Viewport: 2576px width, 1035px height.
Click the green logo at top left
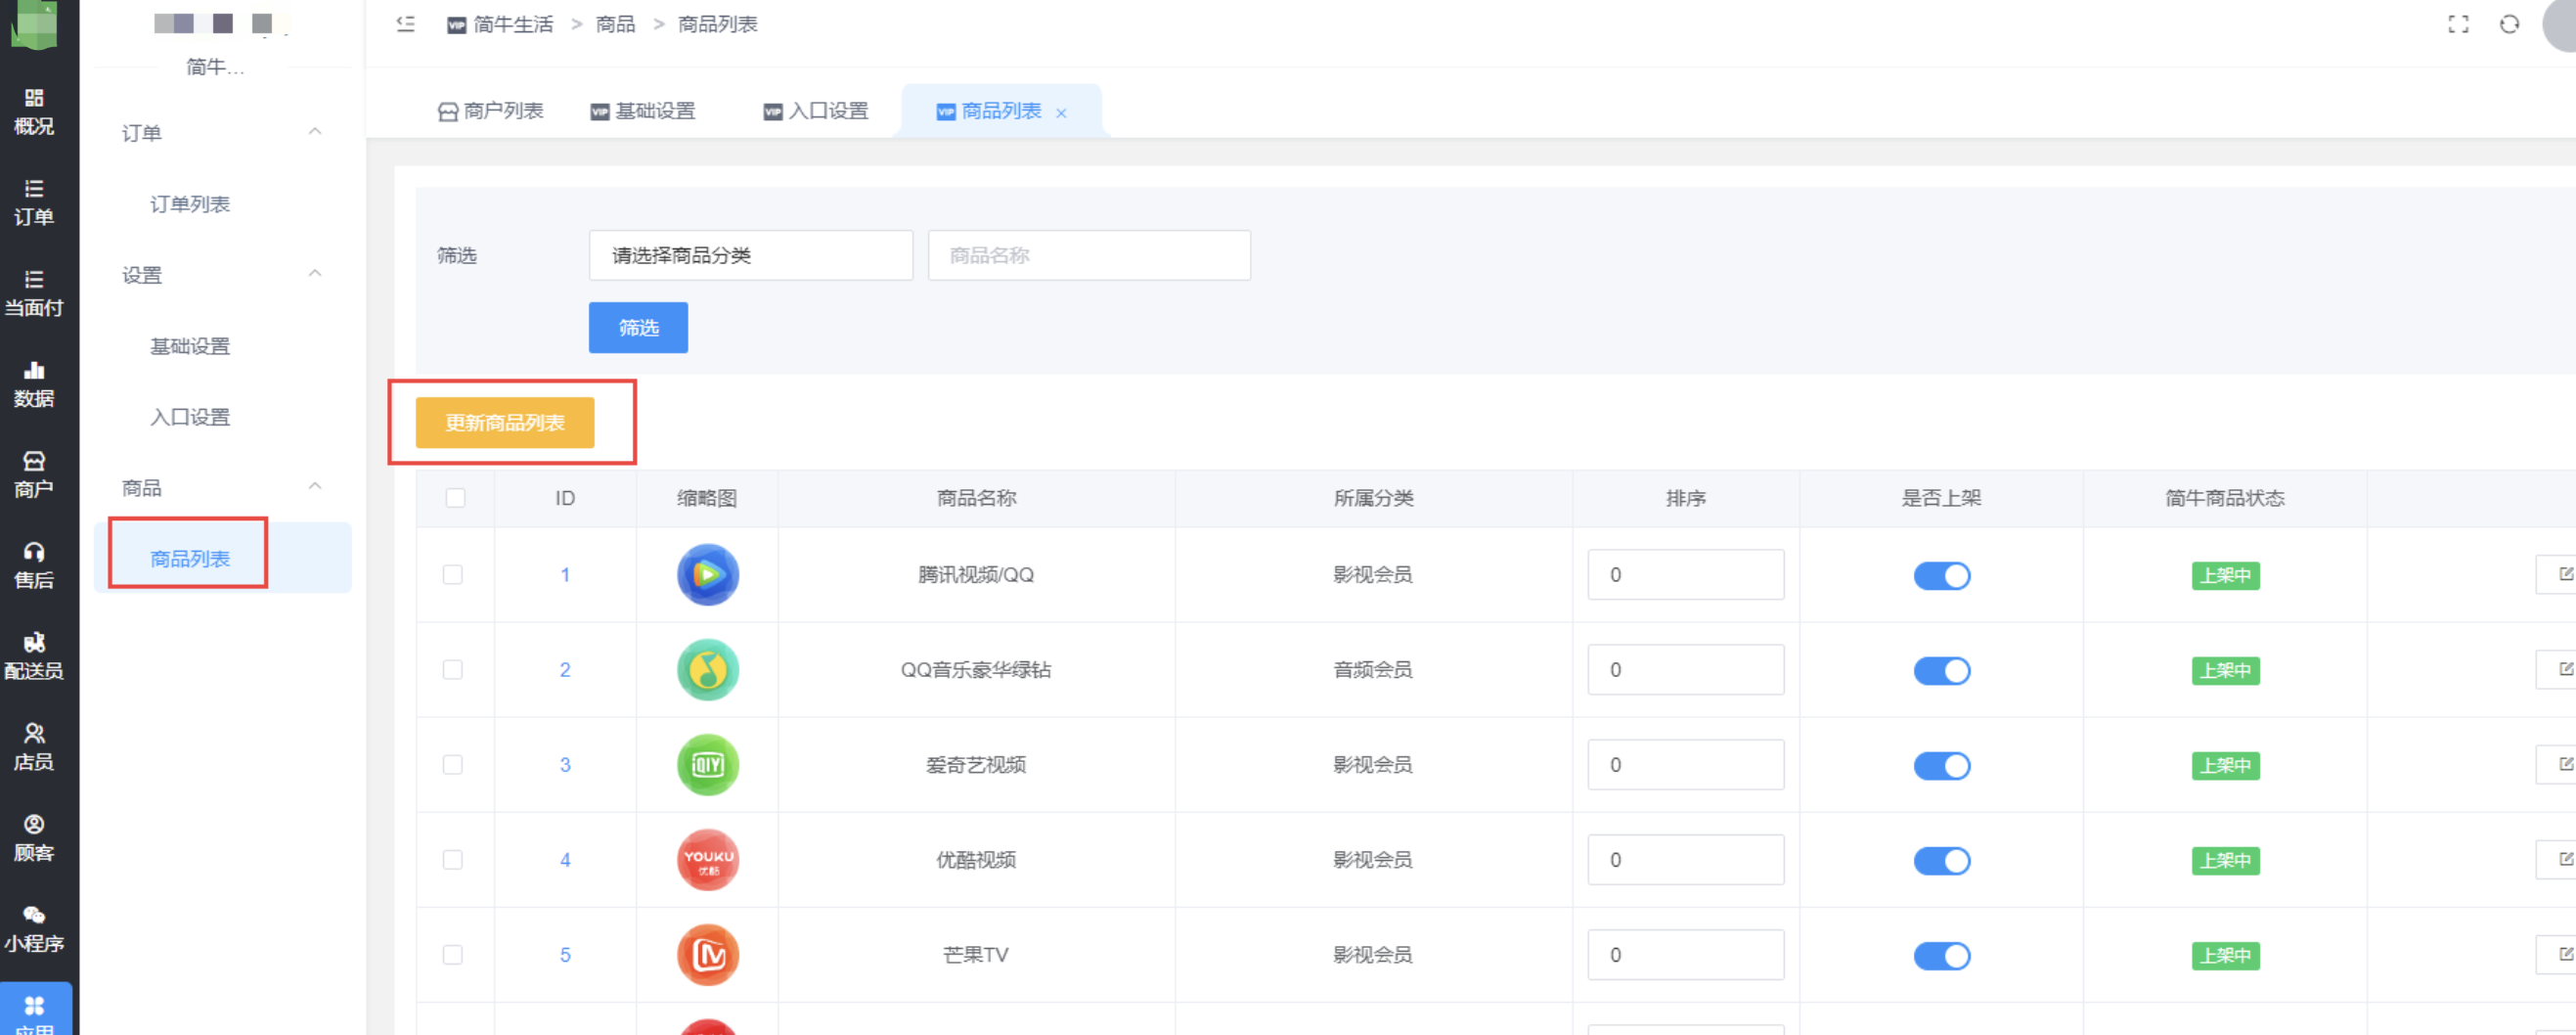pos(34,24)
